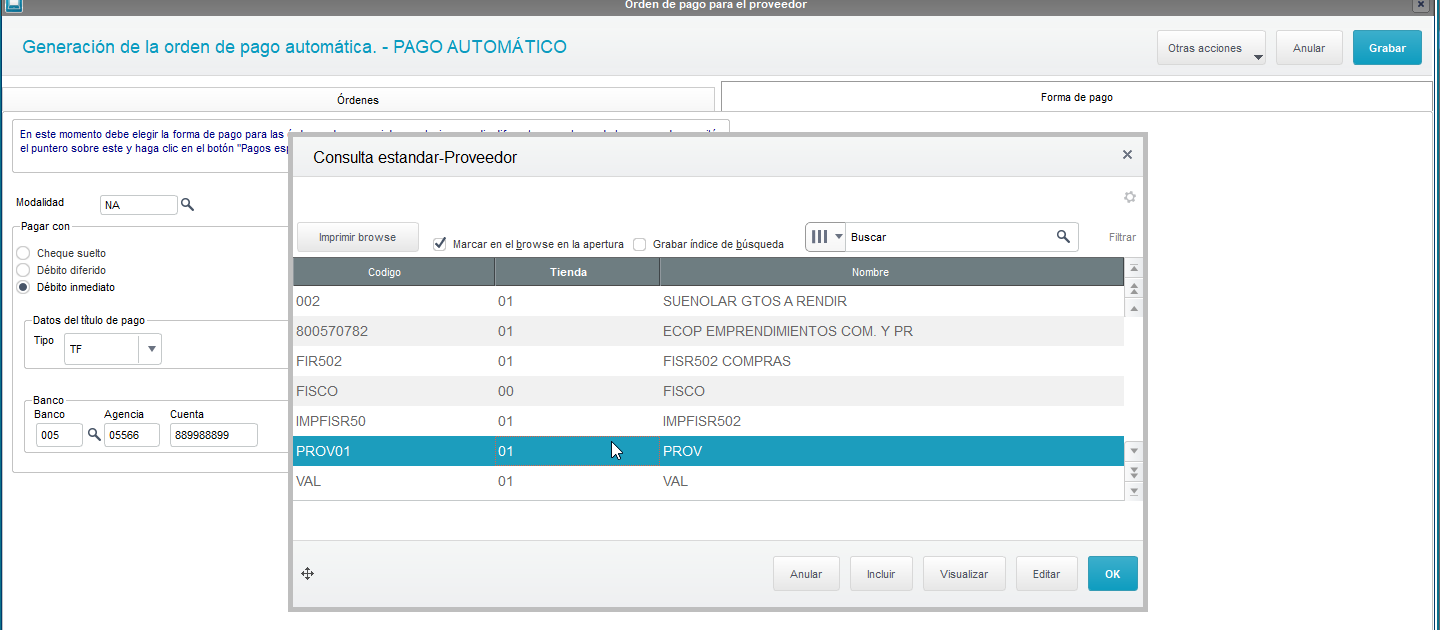The image size is (1440, 630).
Task: Open the Modalidad search magnifier
Action: coord(187,205)
